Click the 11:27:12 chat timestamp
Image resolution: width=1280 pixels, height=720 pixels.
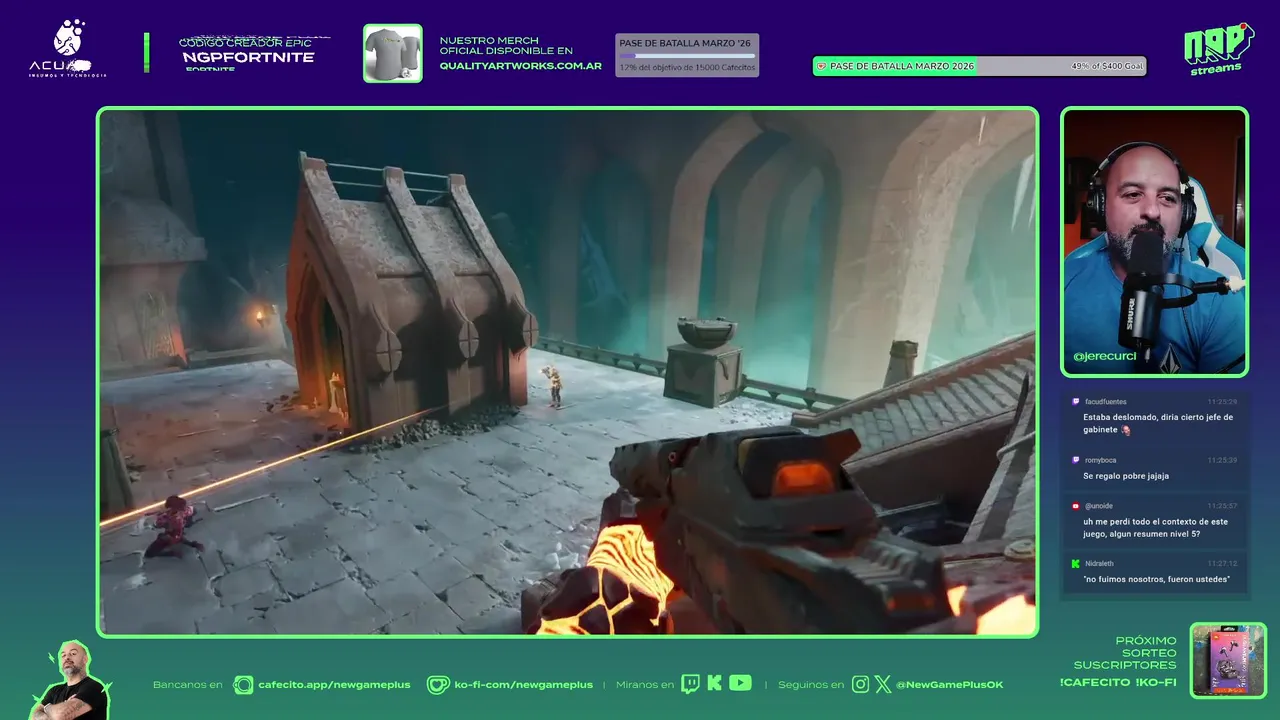coord(1222,565)
